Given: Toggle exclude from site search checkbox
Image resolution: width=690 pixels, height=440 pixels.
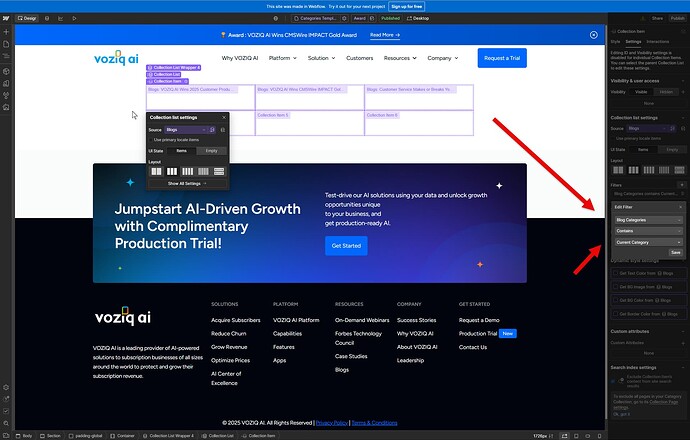Looking at the screenshot, I should pyautogui.click(x=613, y=381).
